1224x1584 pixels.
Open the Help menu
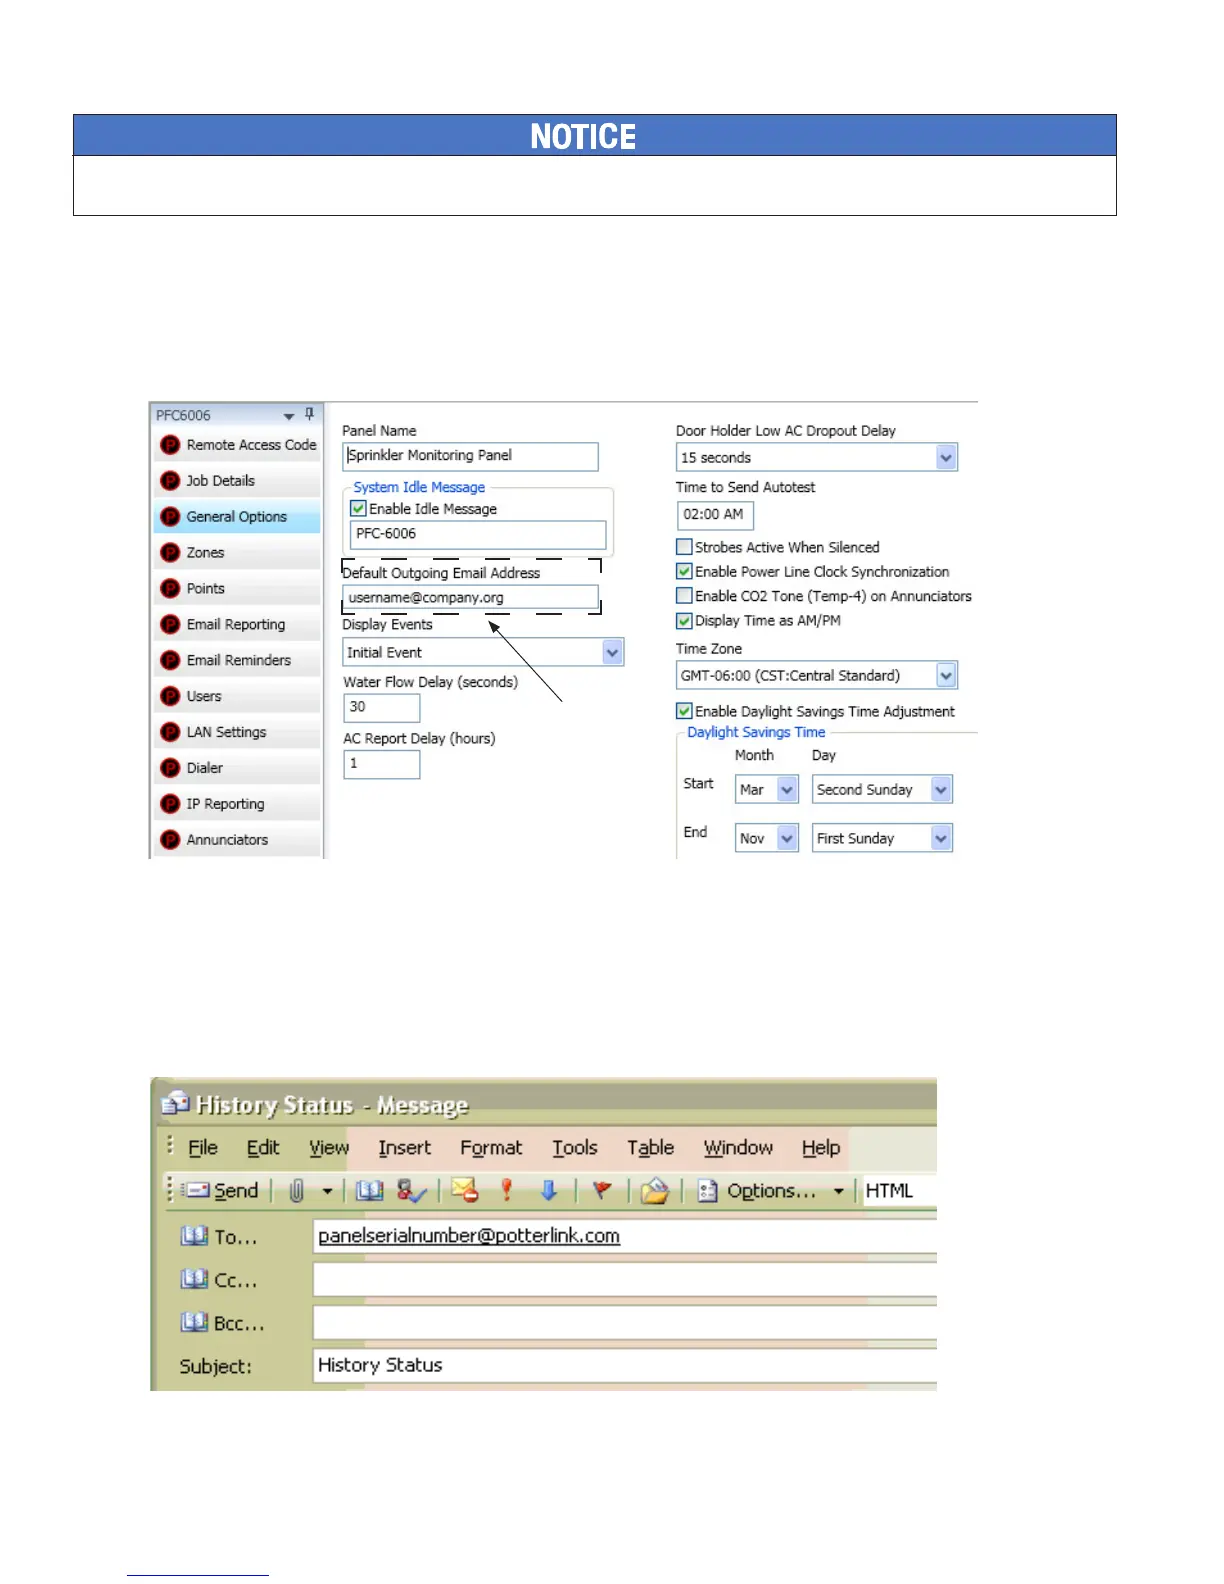coord(821,1148)
